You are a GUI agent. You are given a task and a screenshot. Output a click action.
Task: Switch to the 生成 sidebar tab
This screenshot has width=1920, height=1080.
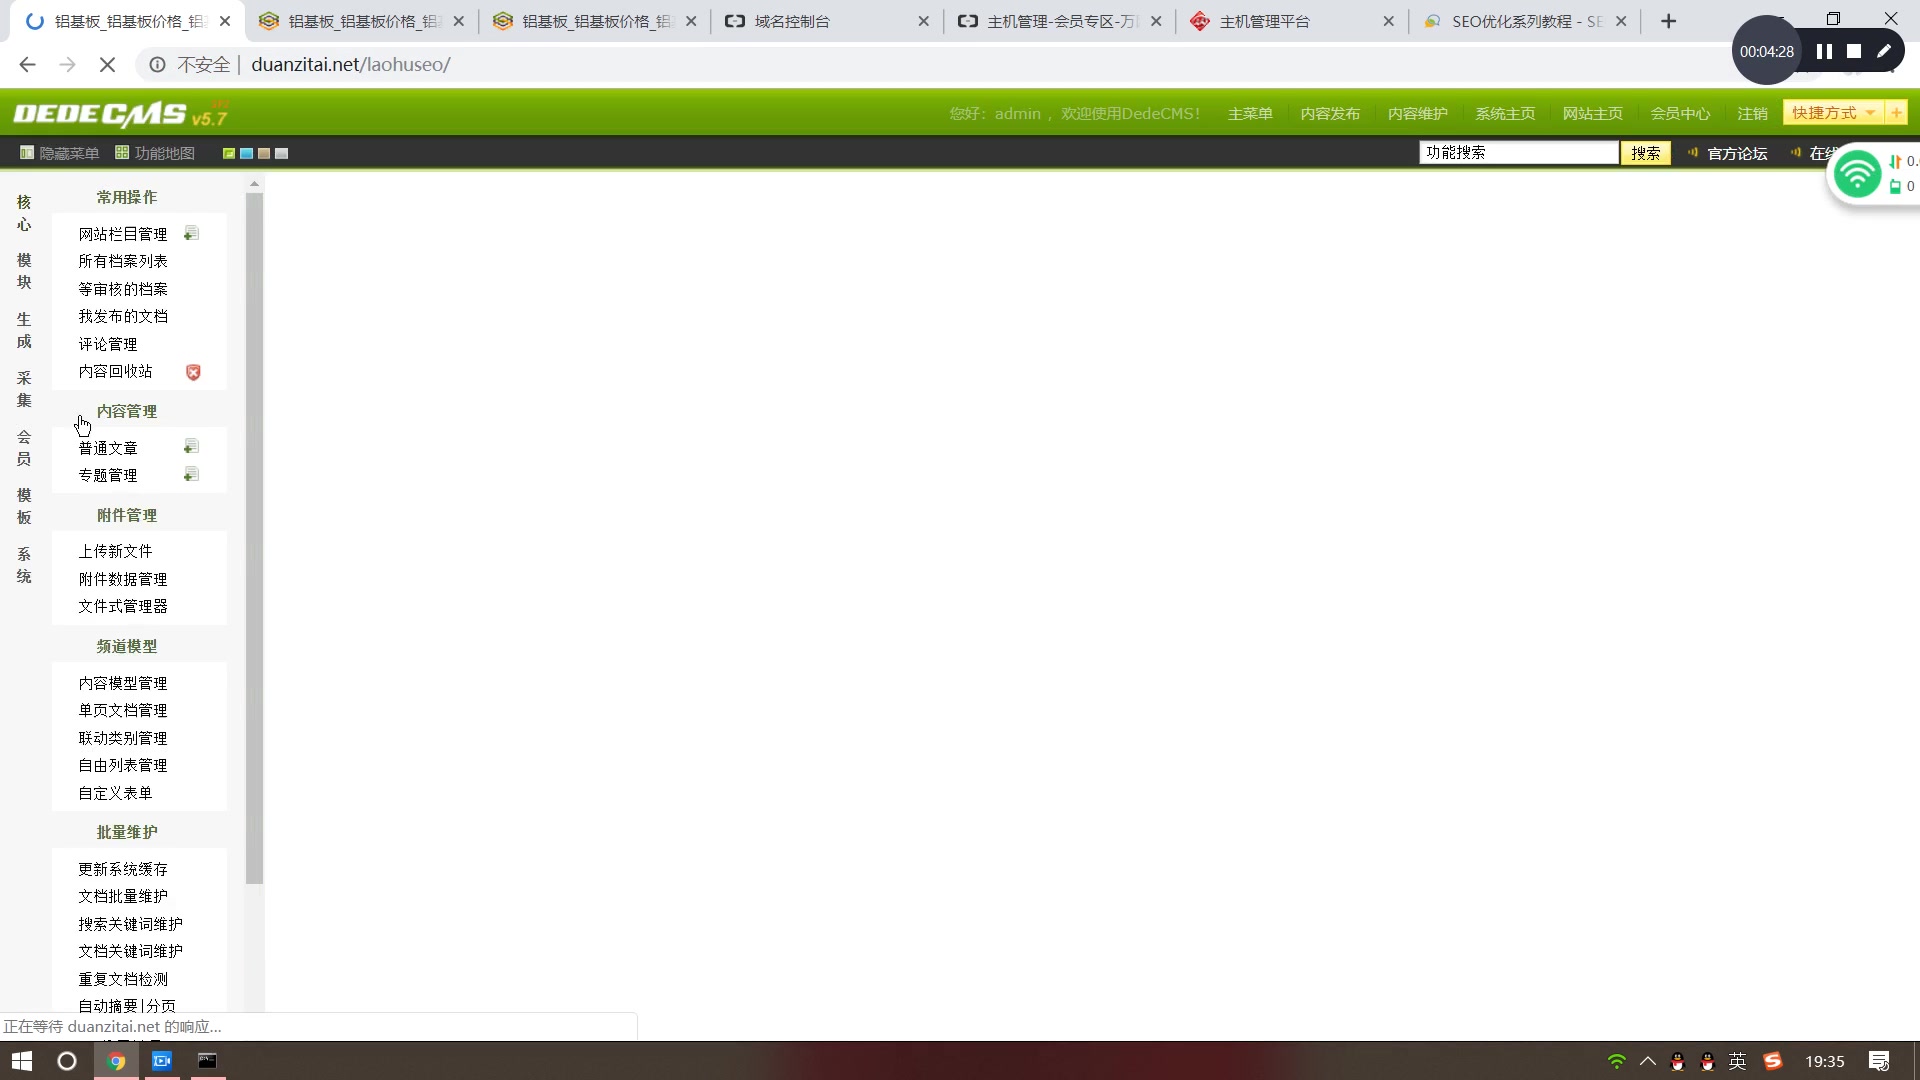pyautogui.click(x=24, y=330)
